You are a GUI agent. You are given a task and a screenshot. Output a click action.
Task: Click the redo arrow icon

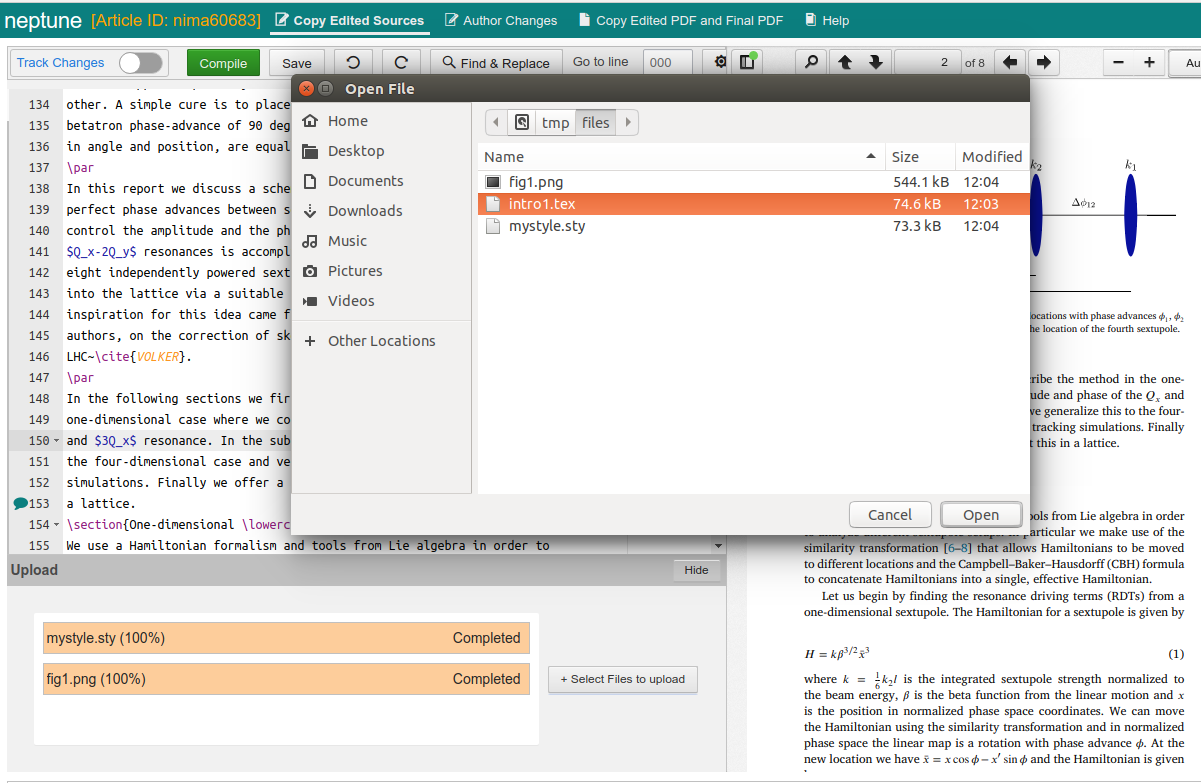point(401,63)
